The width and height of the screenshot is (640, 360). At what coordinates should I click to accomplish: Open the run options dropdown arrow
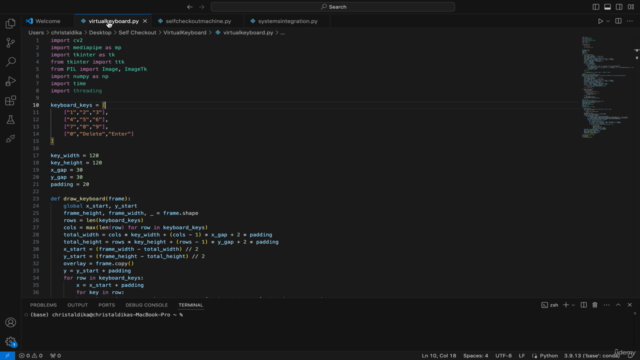click(x=608, y=21)
